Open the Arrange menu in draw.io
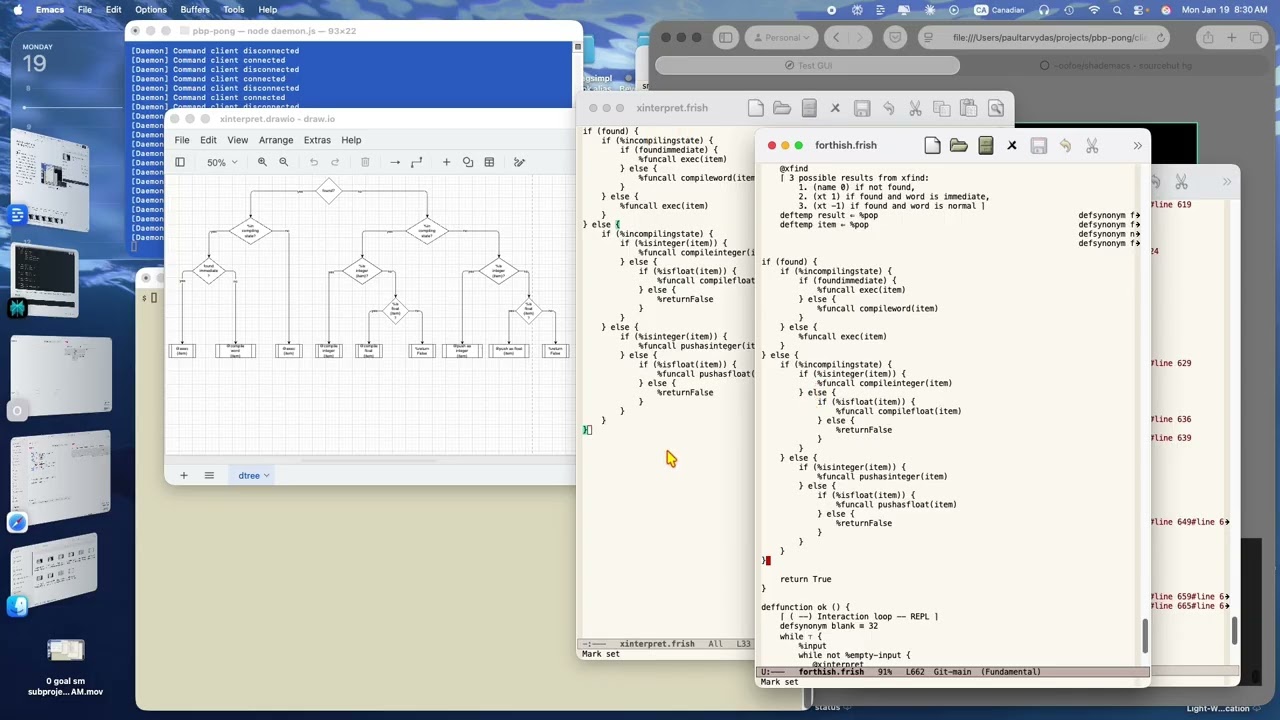 pos(276,140)
